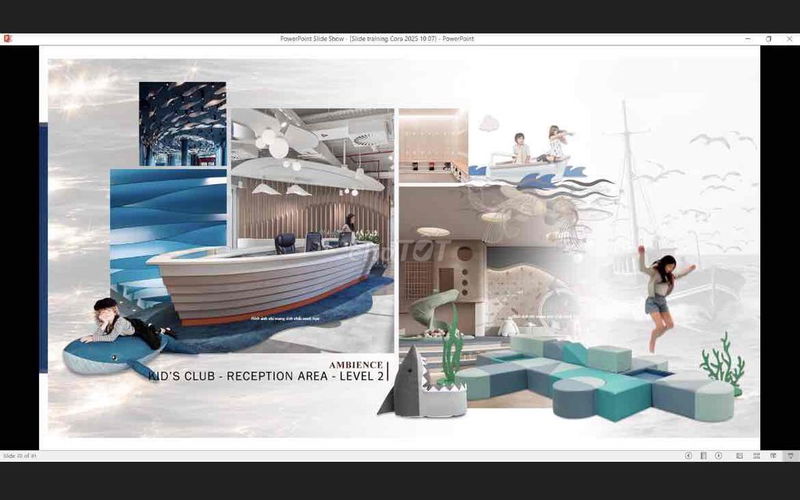Open the slide show menu between navigation arrows

(x=703, y=456)
